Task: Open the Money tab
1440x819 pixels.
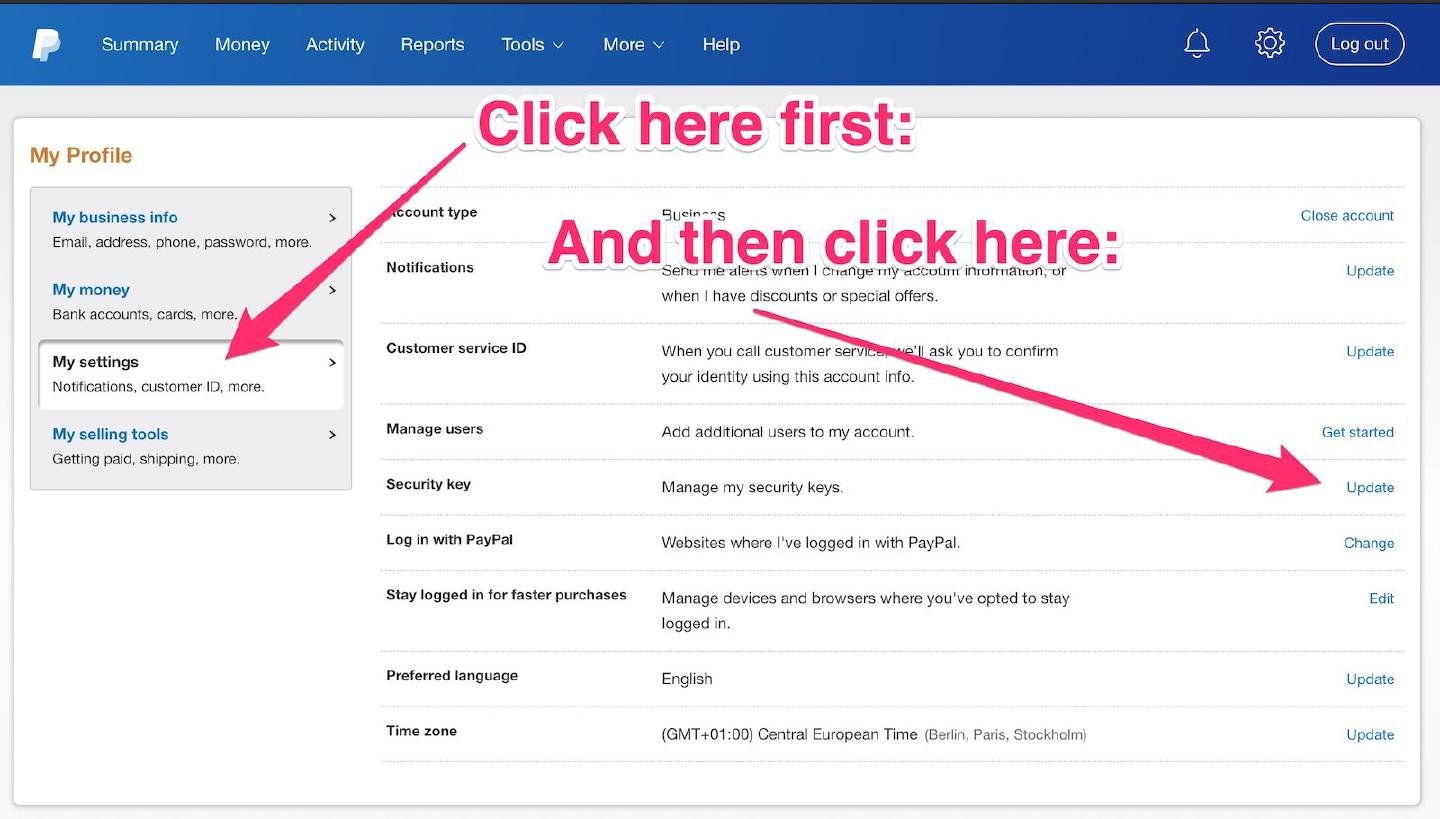Action: click(242, 44)
